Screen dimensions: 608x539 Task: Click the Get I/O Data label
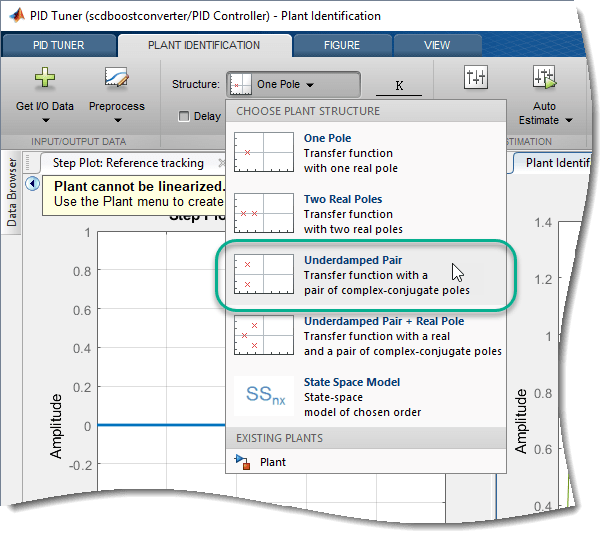coord(45,106)
